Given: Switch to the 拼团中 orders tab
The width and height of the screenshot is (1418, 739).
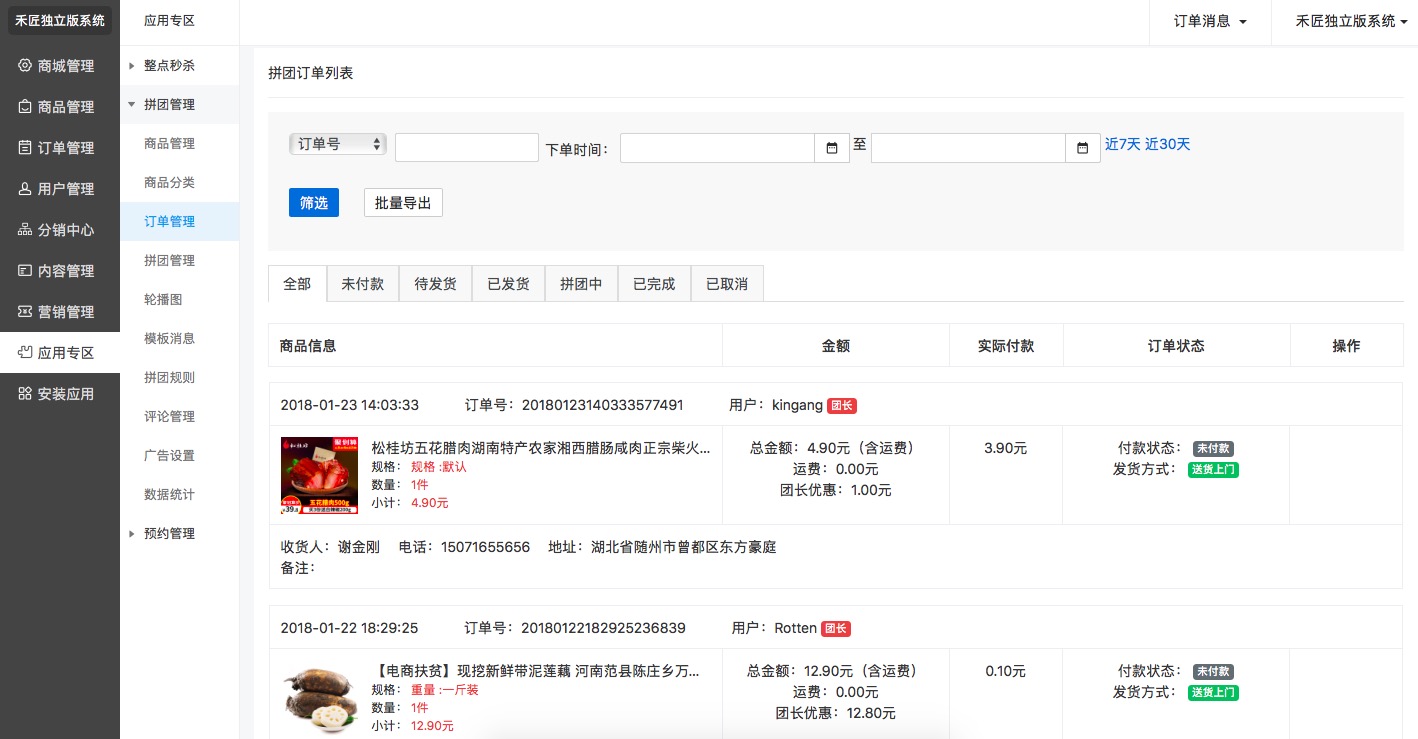Looking at the screenshot, I should tap(581, 284).
